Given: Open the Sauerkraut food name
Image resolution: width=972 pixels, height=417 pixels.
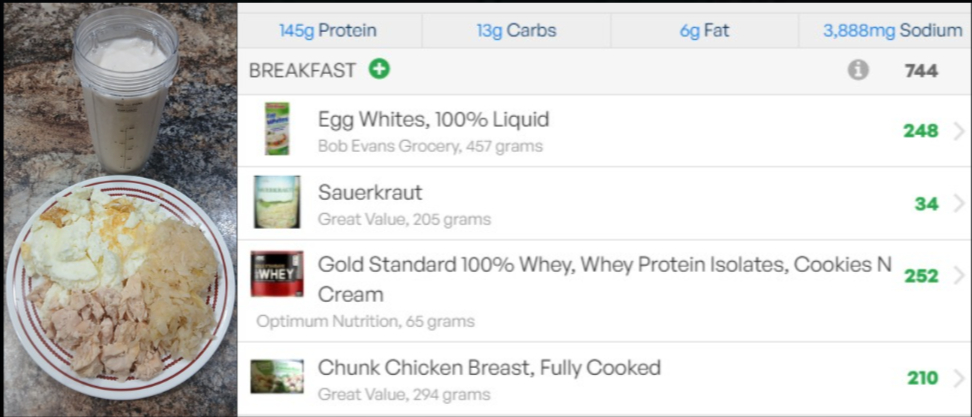Looking at the screenshot, I should click(370, 192).
